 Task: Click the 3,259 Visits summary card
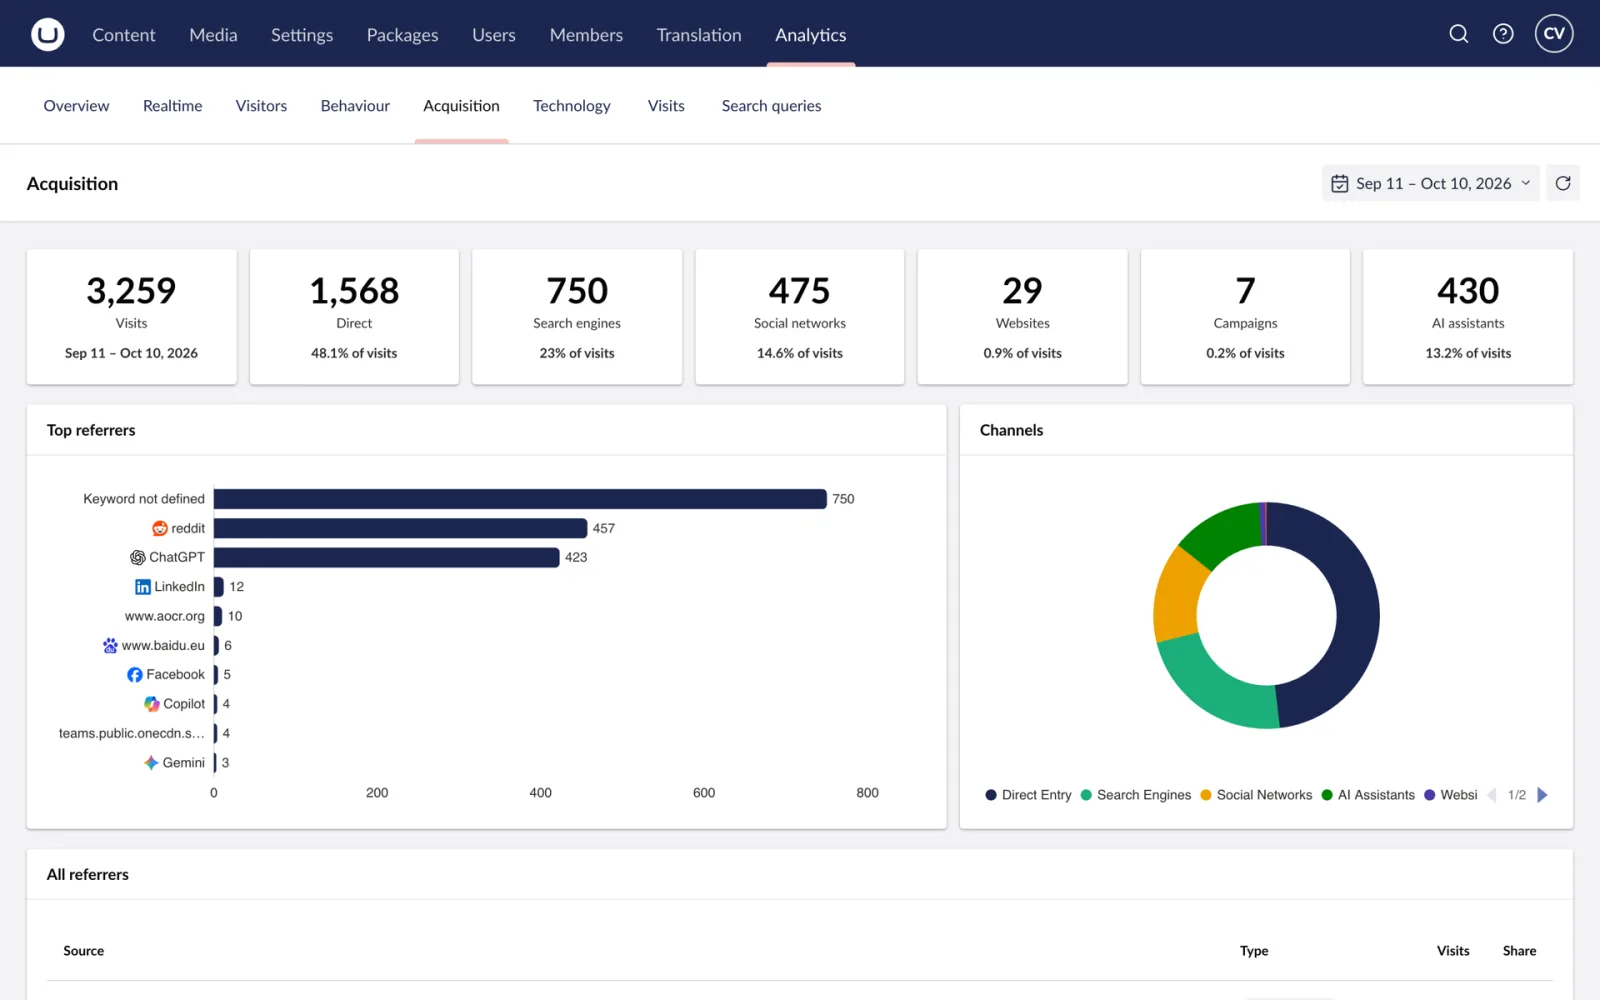[x=131, y=317]
